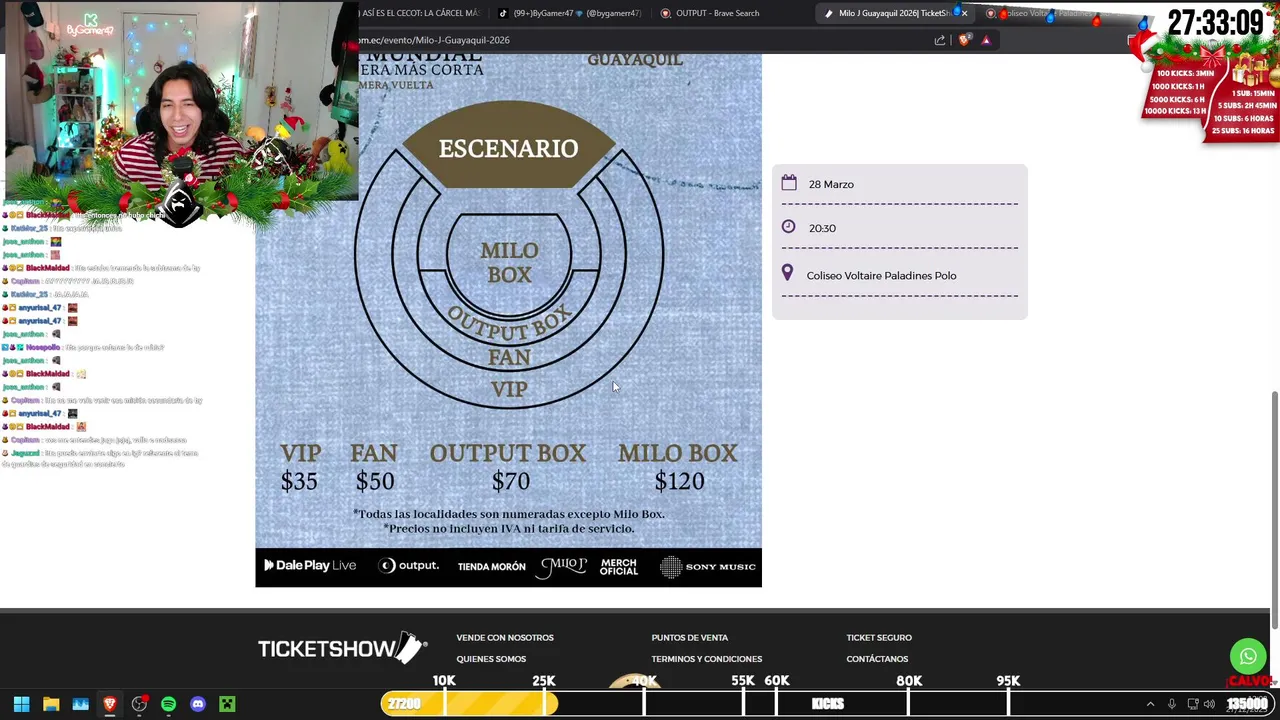The width and height of the screenshot is (1280, 720).
Task: Click the location pin beside Coliseo Voltaire
Action: click(787, 273)
